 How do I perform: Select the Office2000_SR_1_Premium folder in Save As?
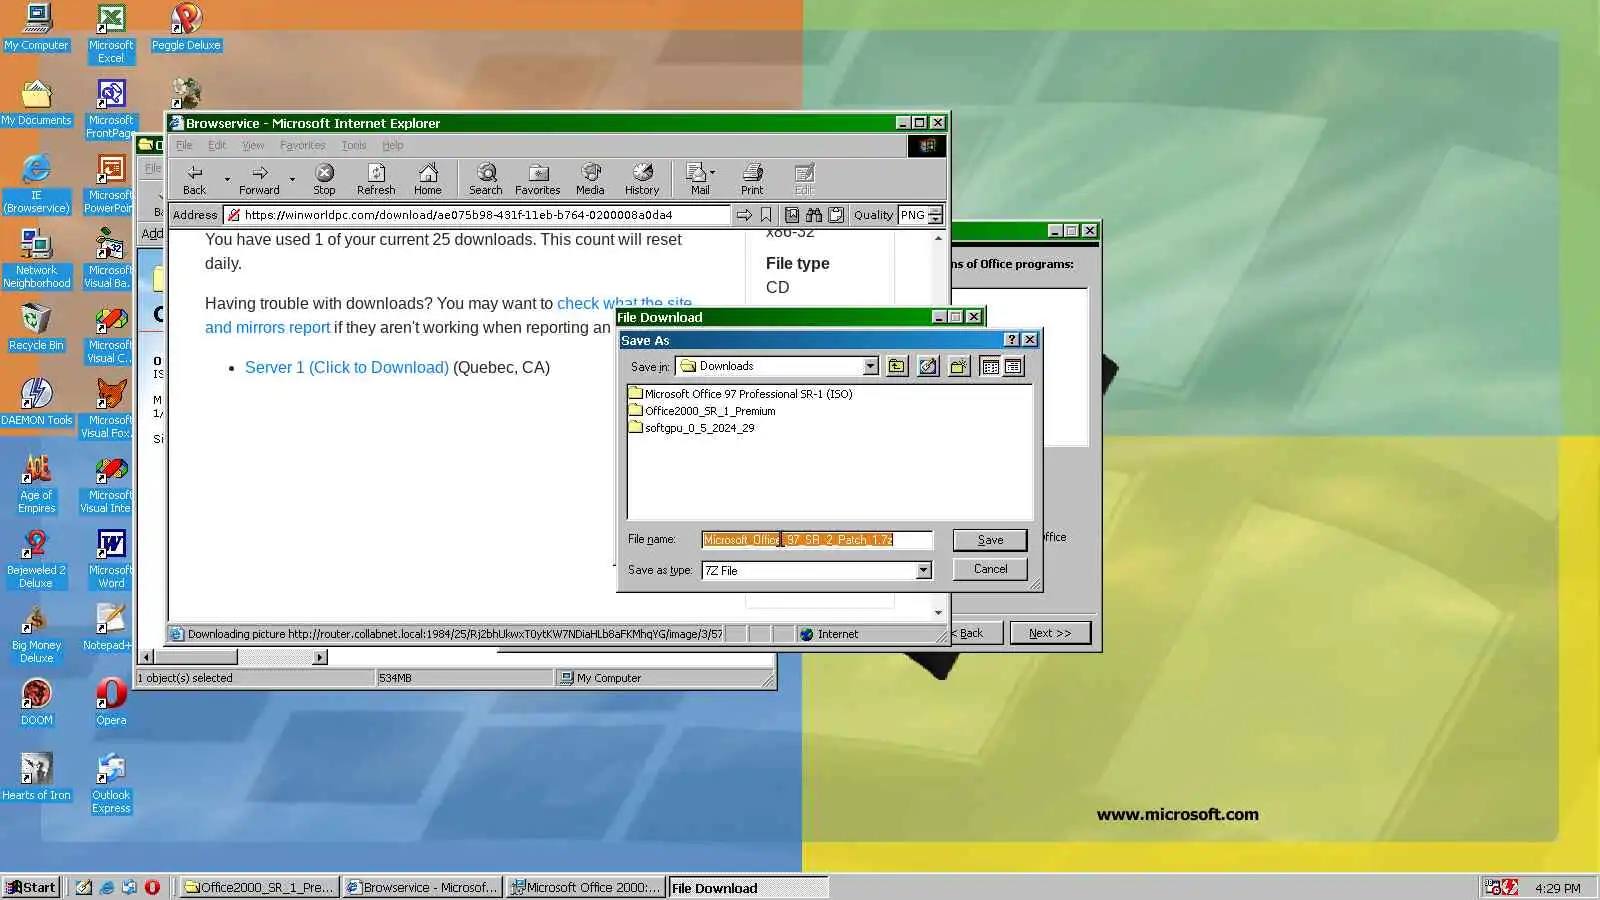[x=701, y=411]
